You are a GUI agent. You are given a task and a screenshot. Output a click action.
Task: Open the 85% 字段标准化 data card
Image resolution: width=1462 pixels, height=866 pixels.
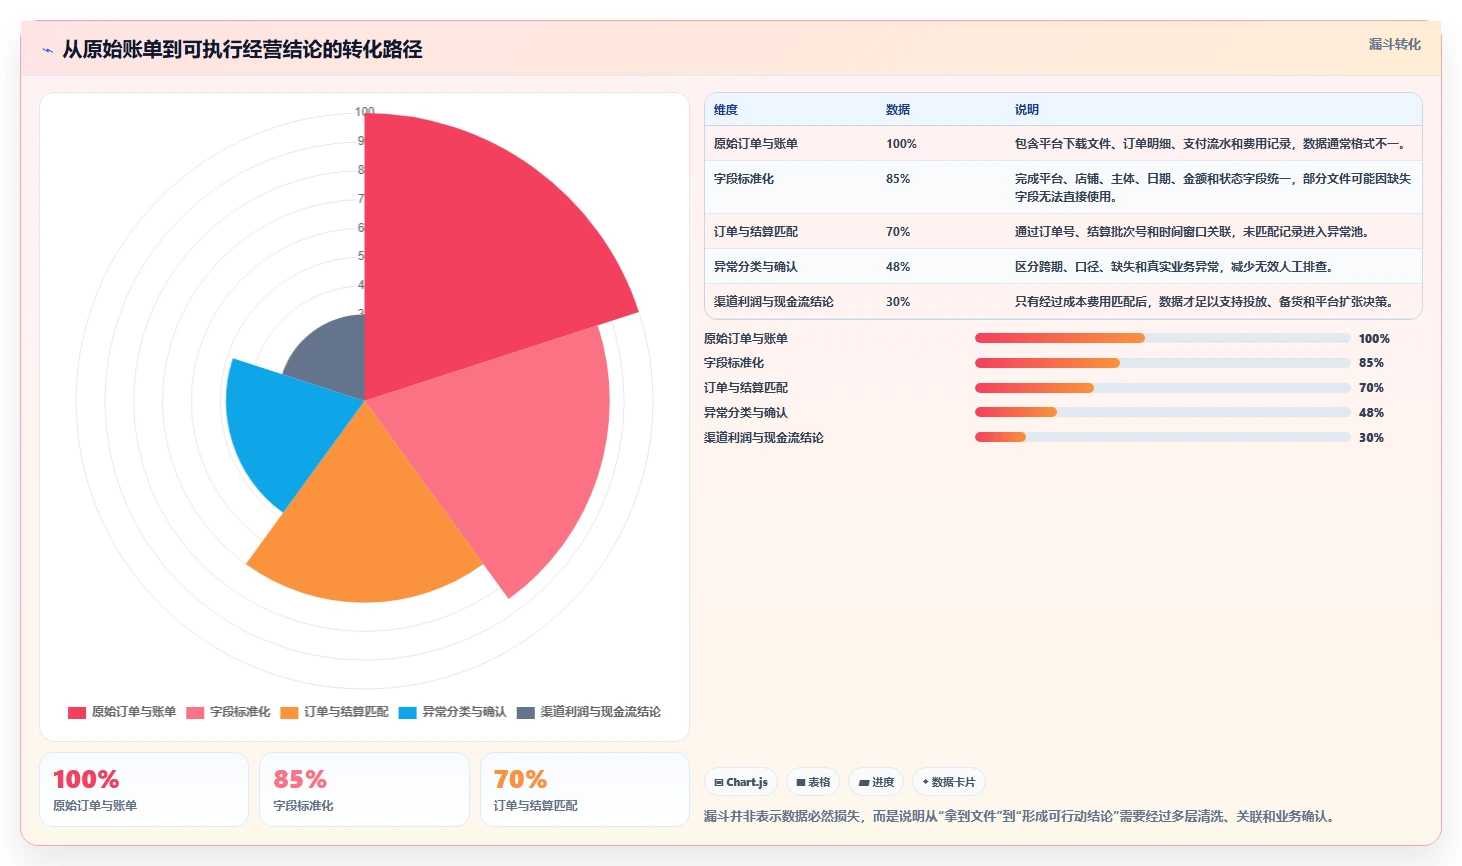pyautogui.click(x=364, y=790)
